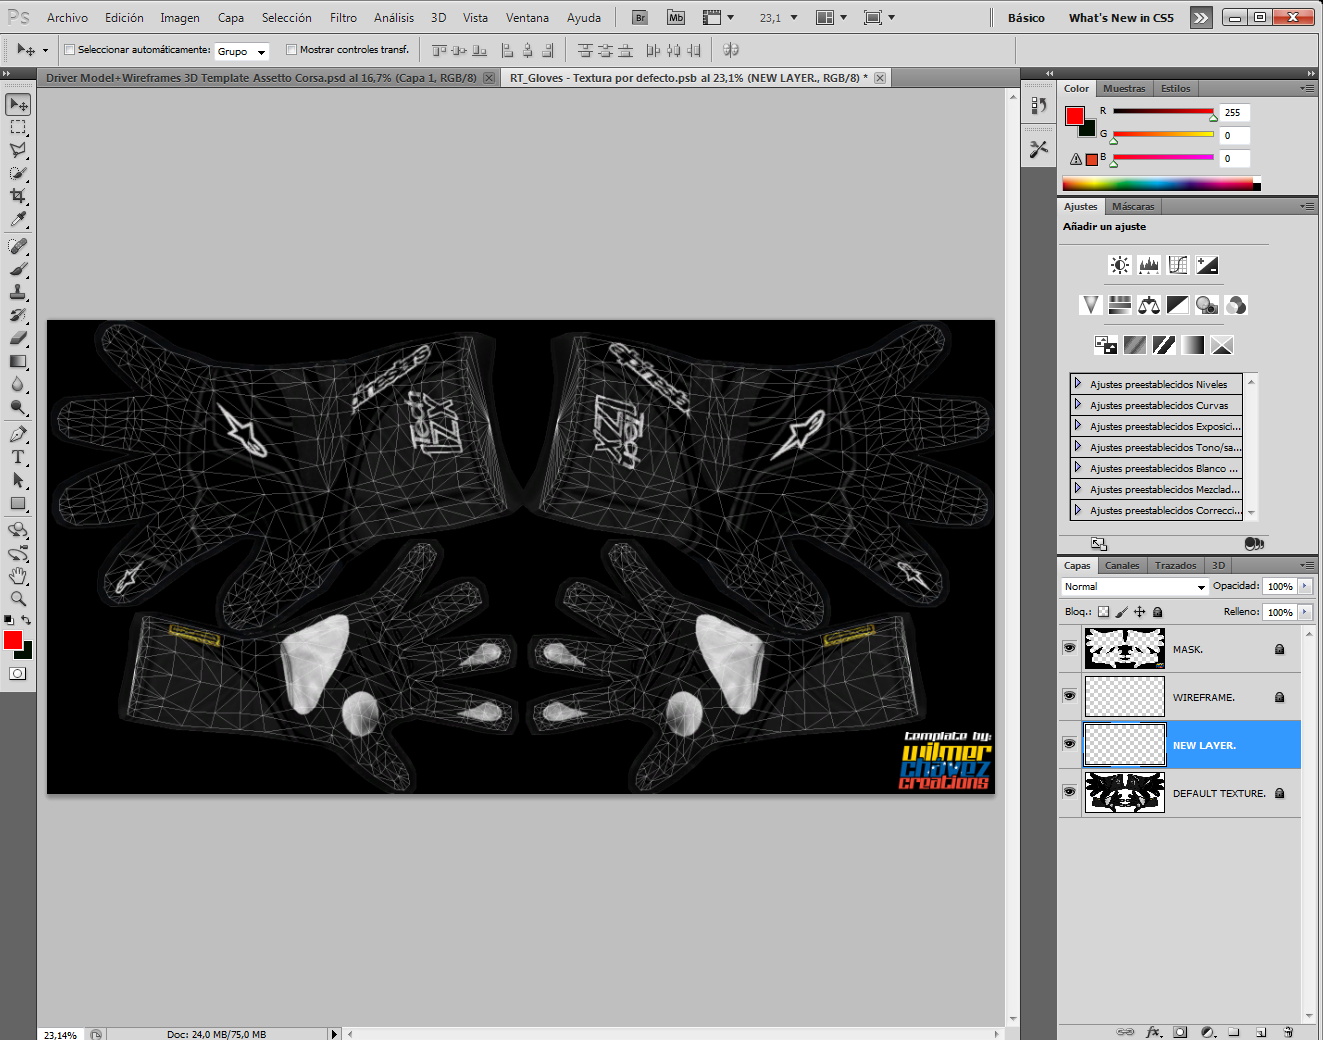Delete the current layer
The height and width of the screenshot is (1040, 1323).
click(1288, 1032)
